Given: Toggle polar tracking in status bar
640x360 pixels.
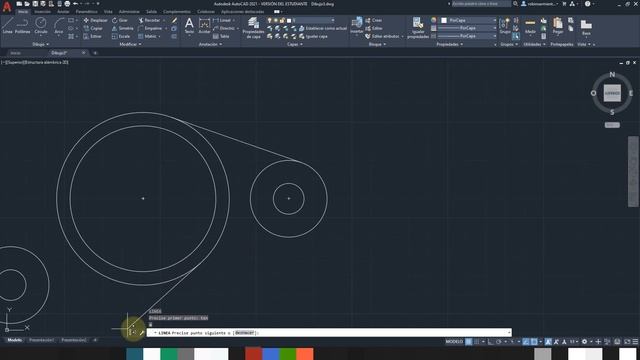Looking at the screenshot, I should [499, 342].
